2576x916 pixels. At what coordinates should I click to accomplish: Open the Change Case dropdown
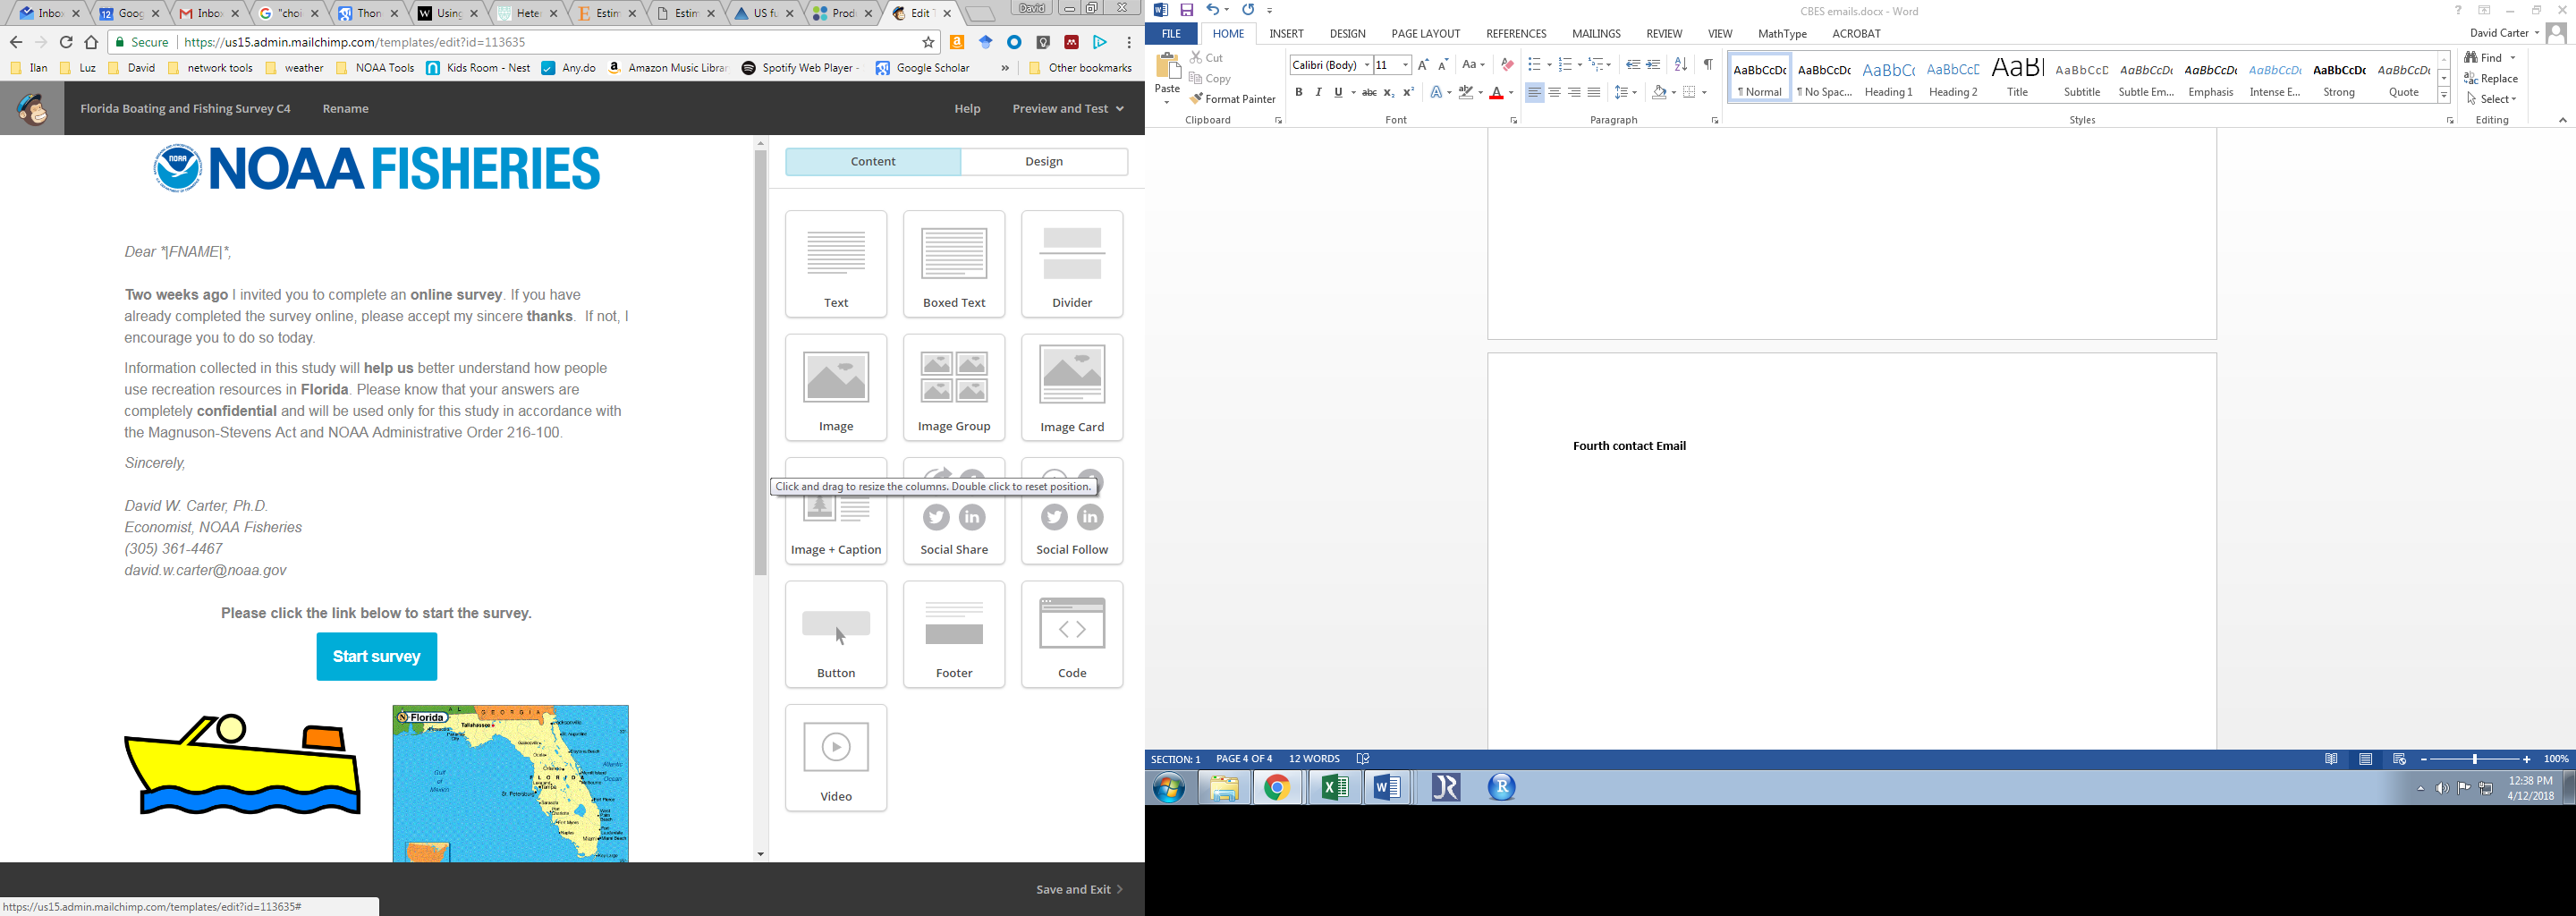coord(1473,65)
